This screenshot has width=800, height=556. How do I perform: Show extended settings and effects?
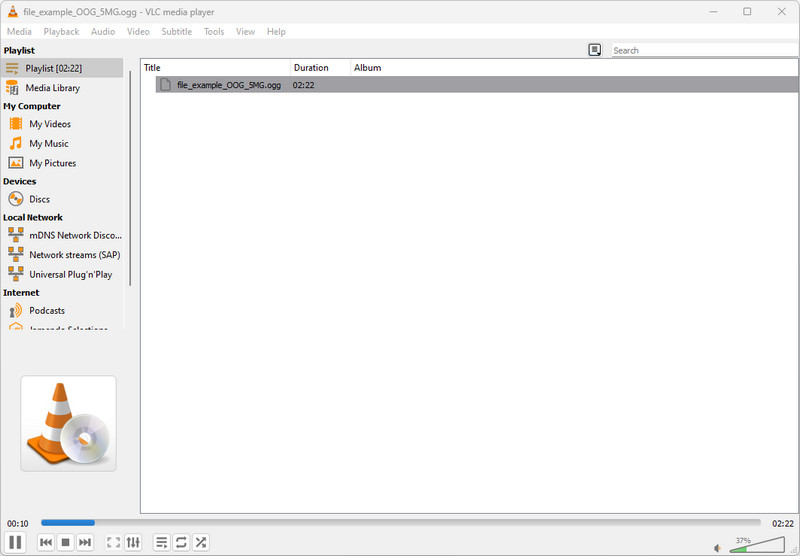133,542
